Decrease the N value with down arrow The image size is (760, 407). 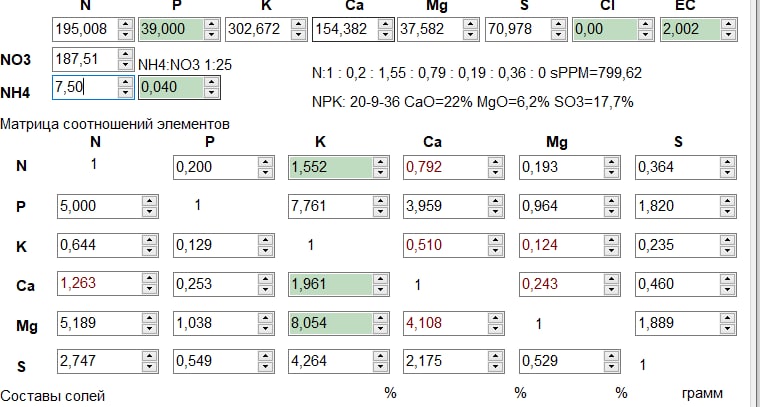tap(126, 34)
